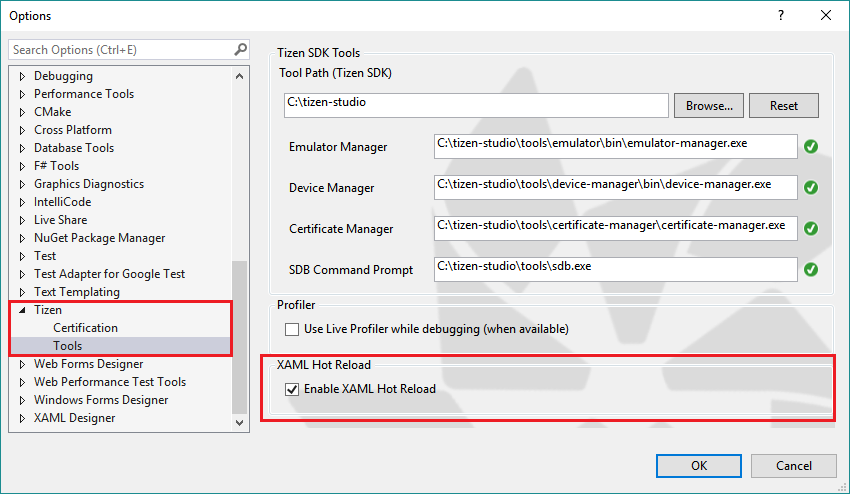Click the search magnifier icon in Search Options
The width and height of the screenshot is (850, 494).
pyautogui.click(x=240, y=49)
